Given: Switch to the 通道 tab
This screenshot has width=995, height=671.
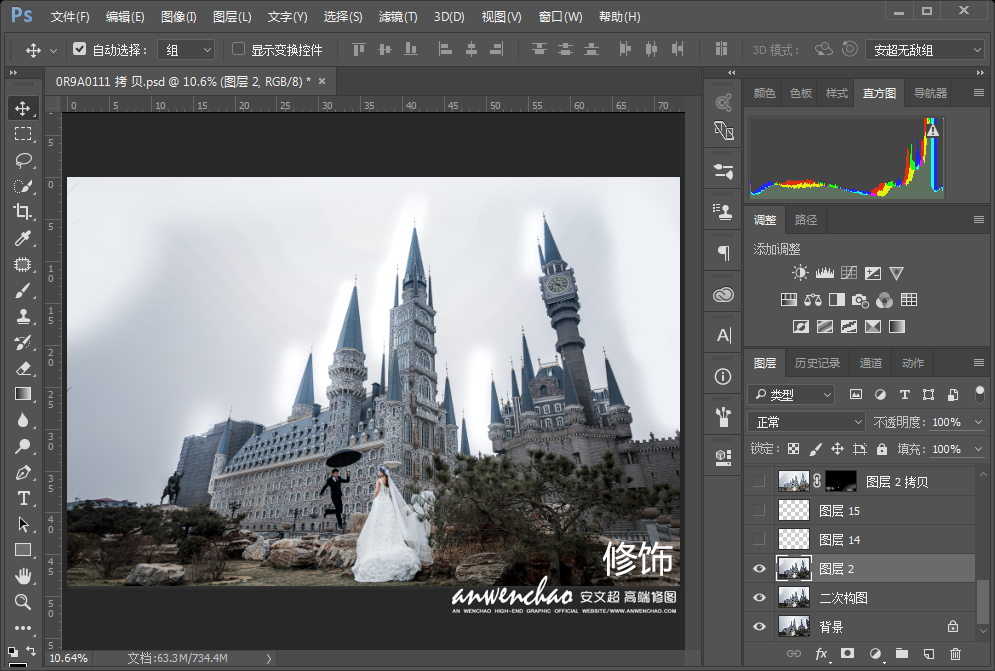Looking at the screenshot, I should 871,363.
